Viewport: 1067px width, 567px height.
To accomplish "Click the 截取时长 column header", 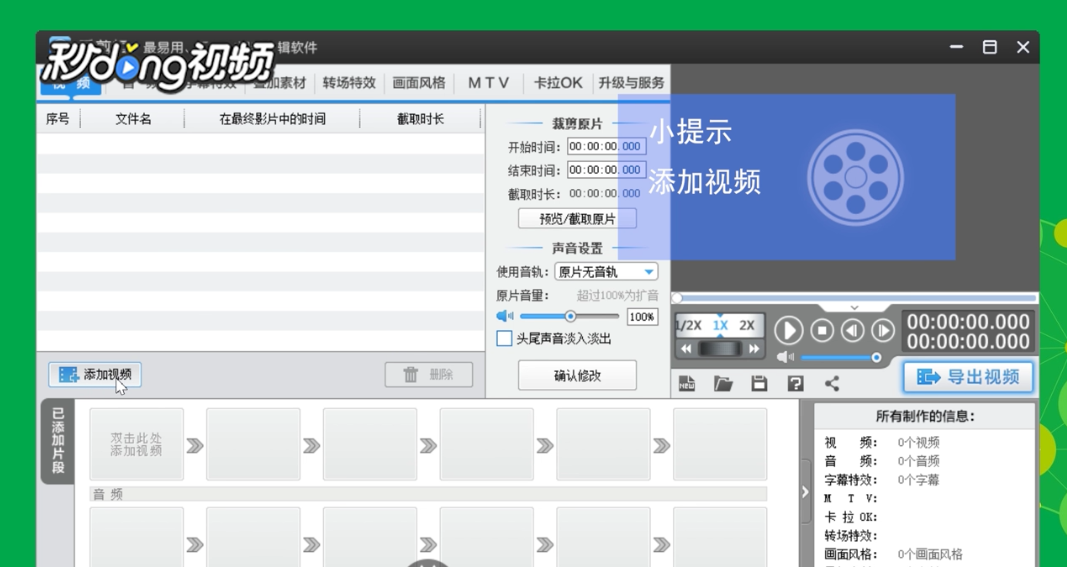I will pyautogui.click(x=421, y=119).
